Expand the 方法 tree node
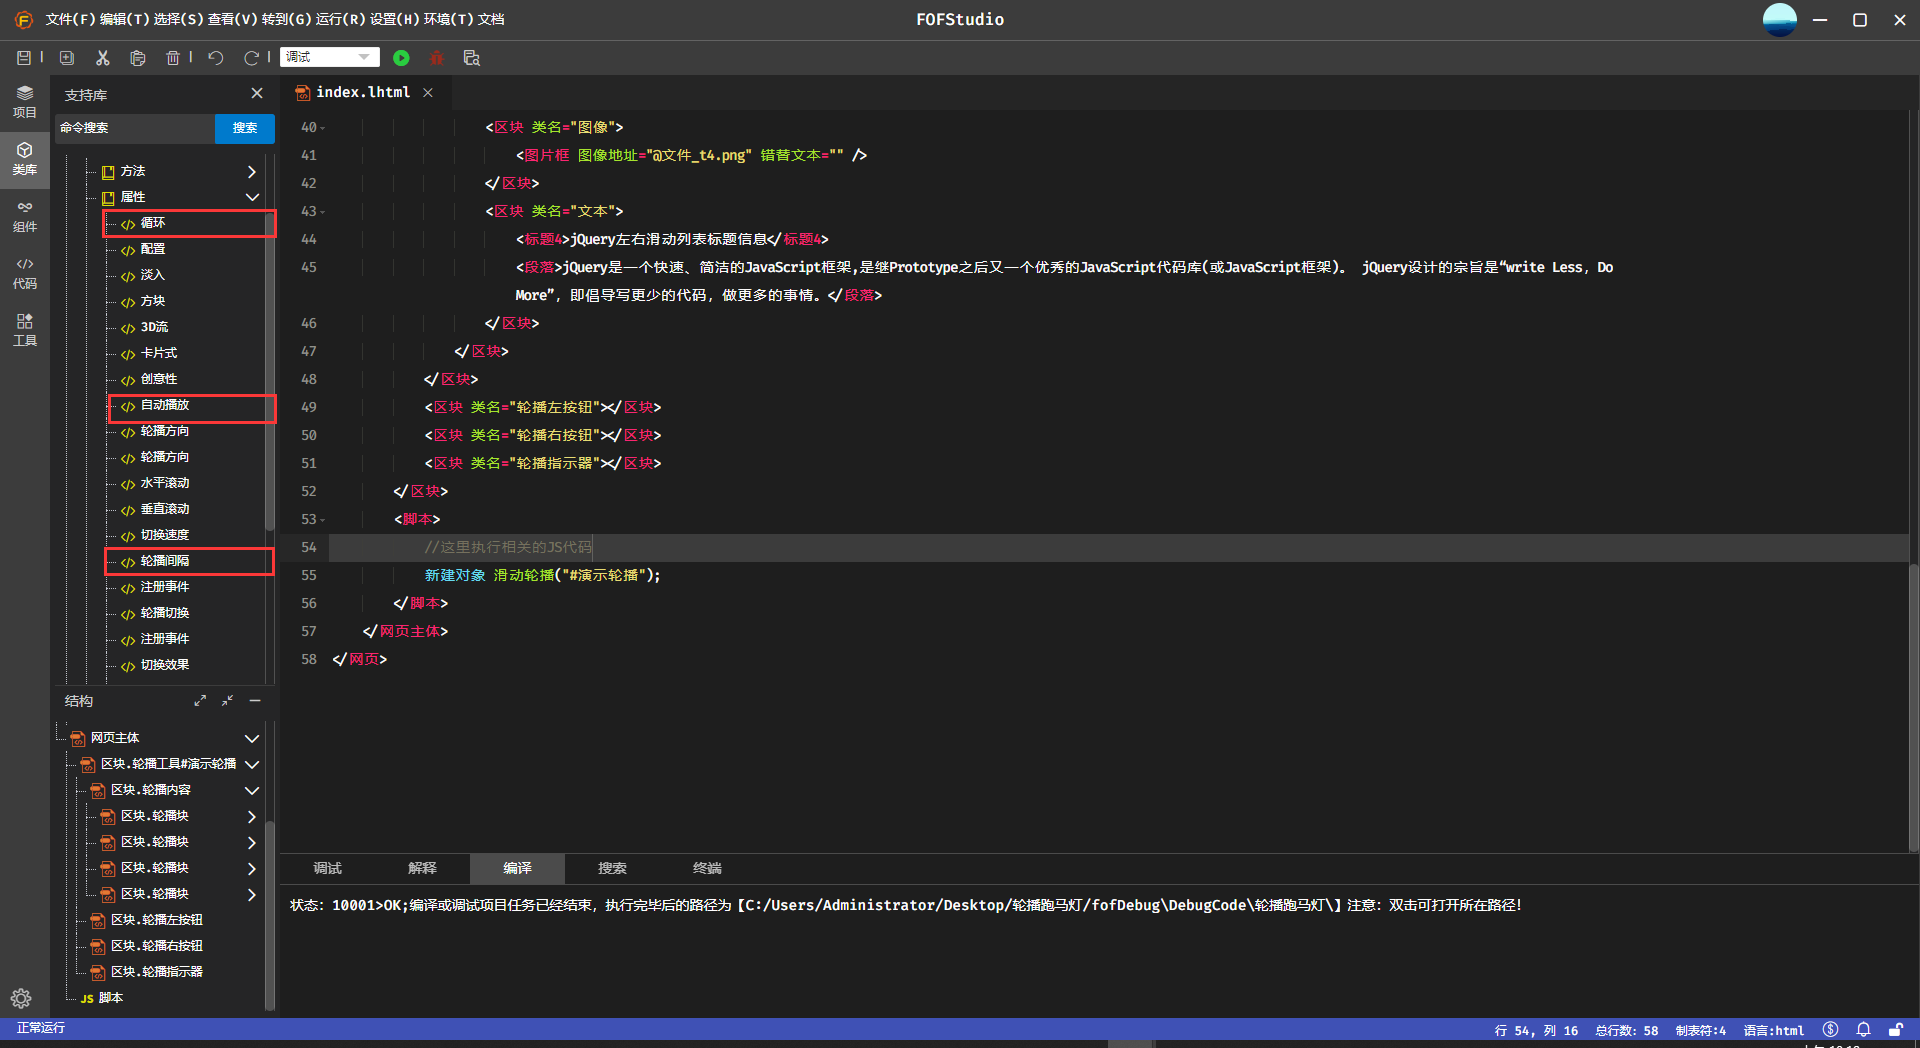The image size is (1920, 1048). [x=252, y=171]
